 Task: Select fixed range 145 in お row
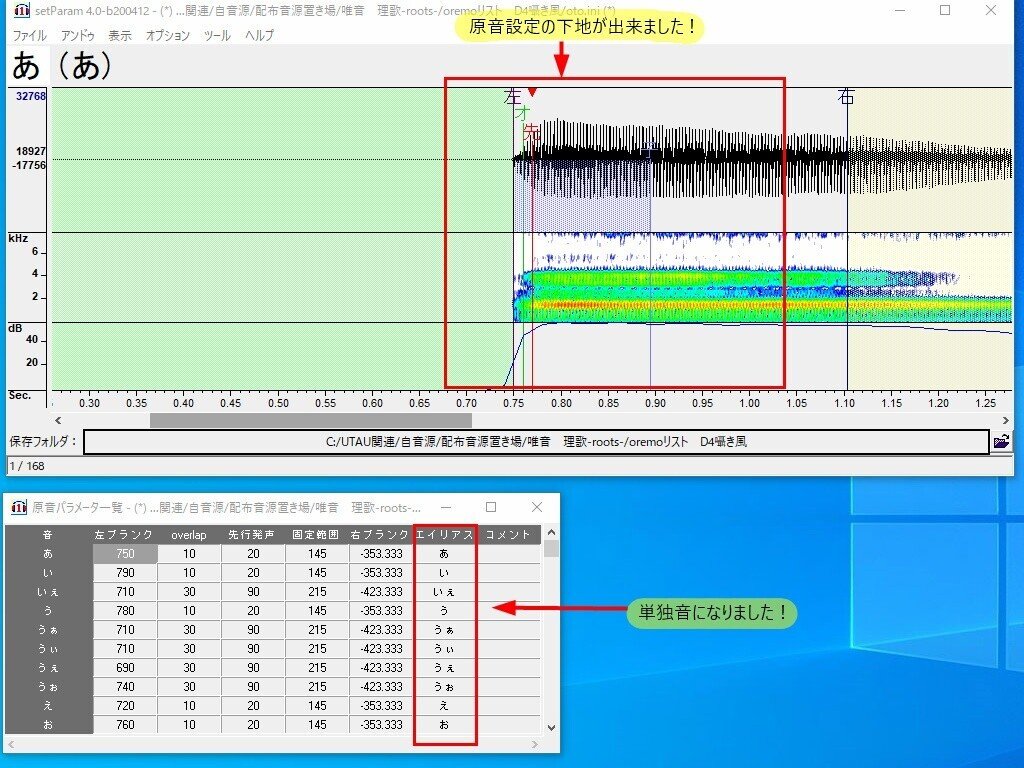point(317,724)
